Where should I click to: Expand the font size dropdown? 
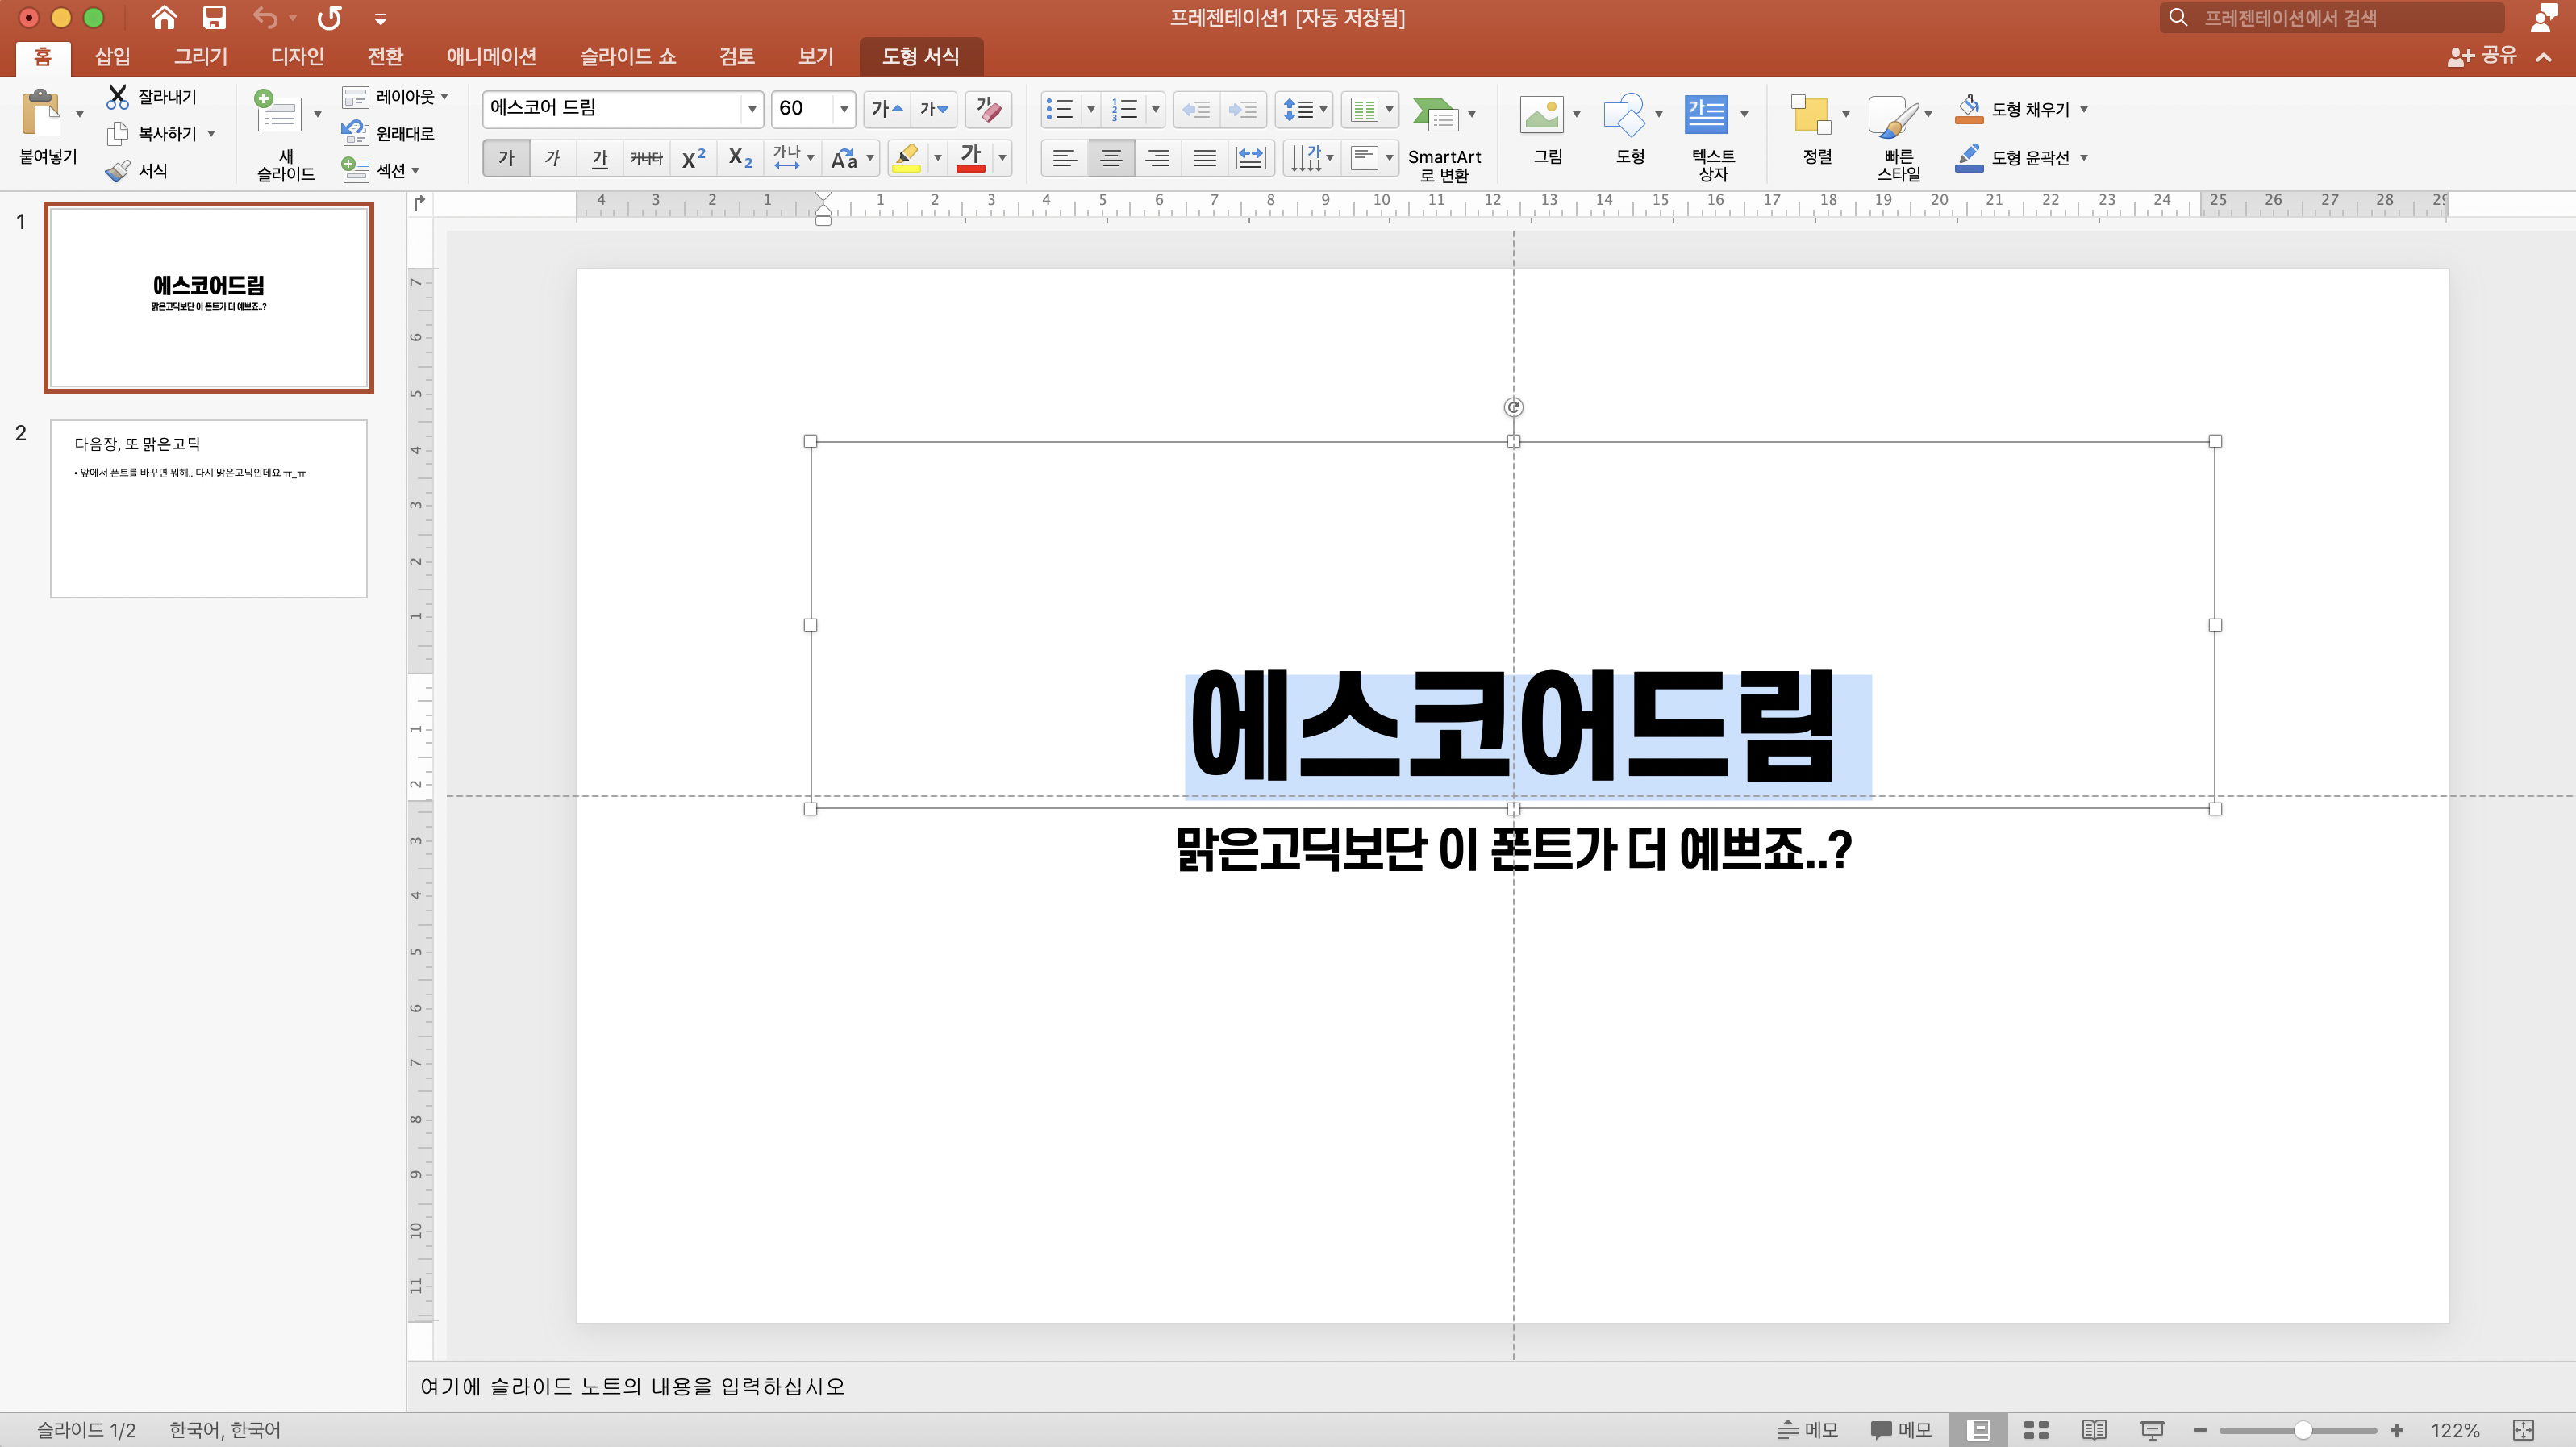click(x=844, y=109)
